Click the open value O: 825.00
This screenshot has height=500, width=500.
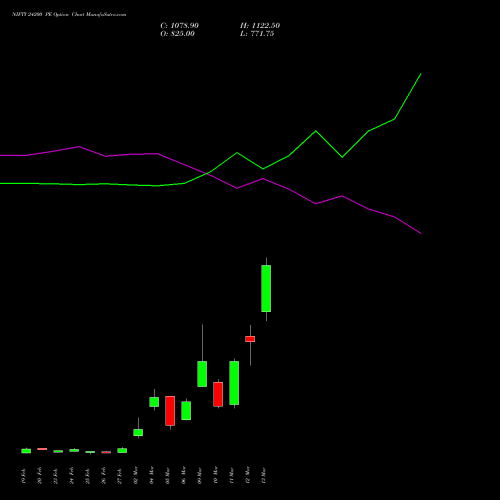[177, 34]
